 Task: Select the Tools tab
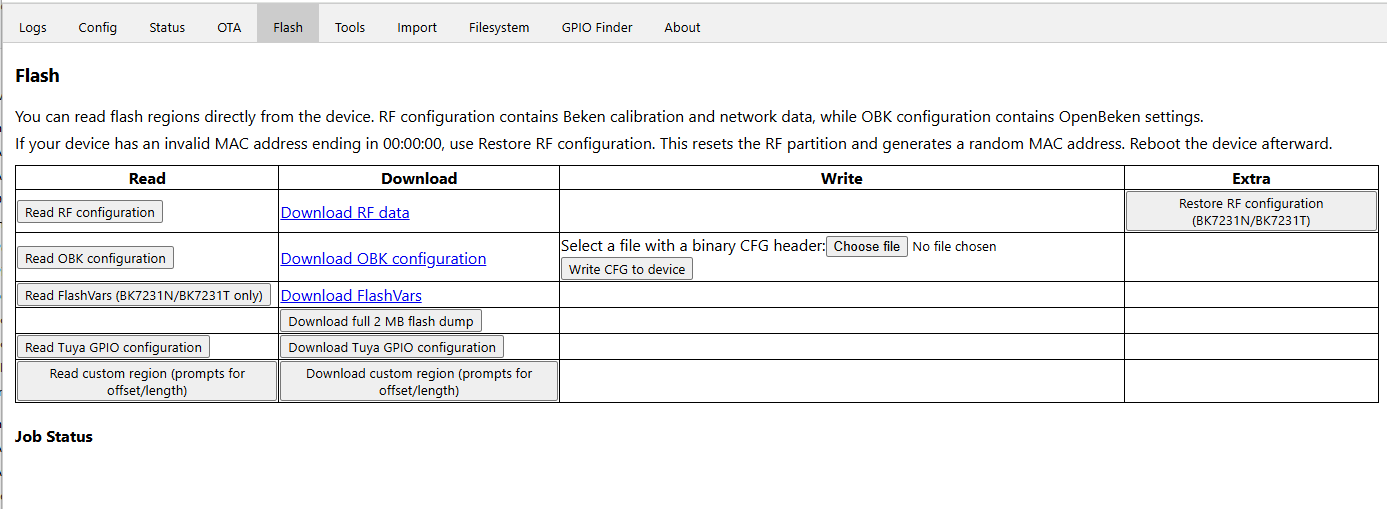click(x=350, y=27)
